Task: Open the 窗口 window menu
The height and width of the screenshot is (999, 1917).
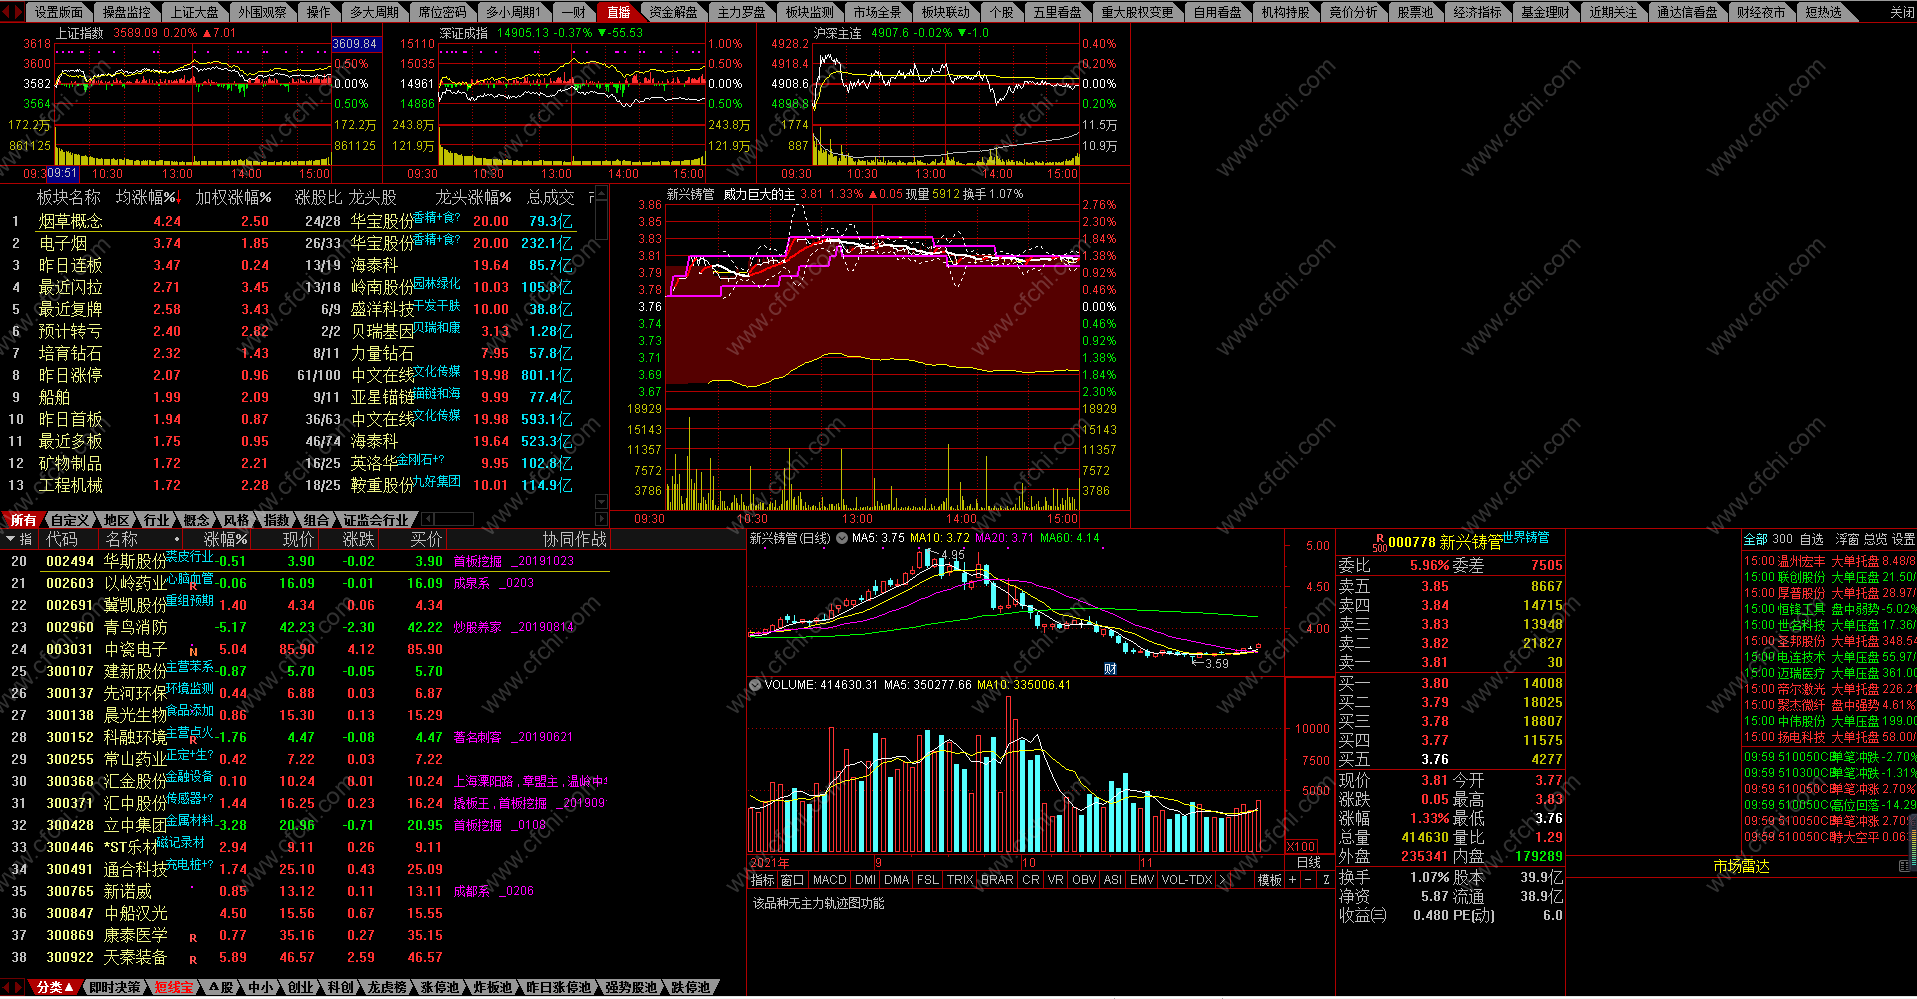Action: click(x=792, y=880)
